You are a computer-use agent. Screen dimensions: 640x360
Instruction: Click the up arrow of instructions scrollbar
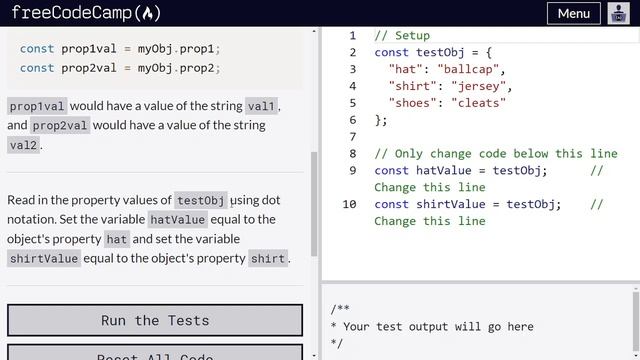tap(314, 31)
